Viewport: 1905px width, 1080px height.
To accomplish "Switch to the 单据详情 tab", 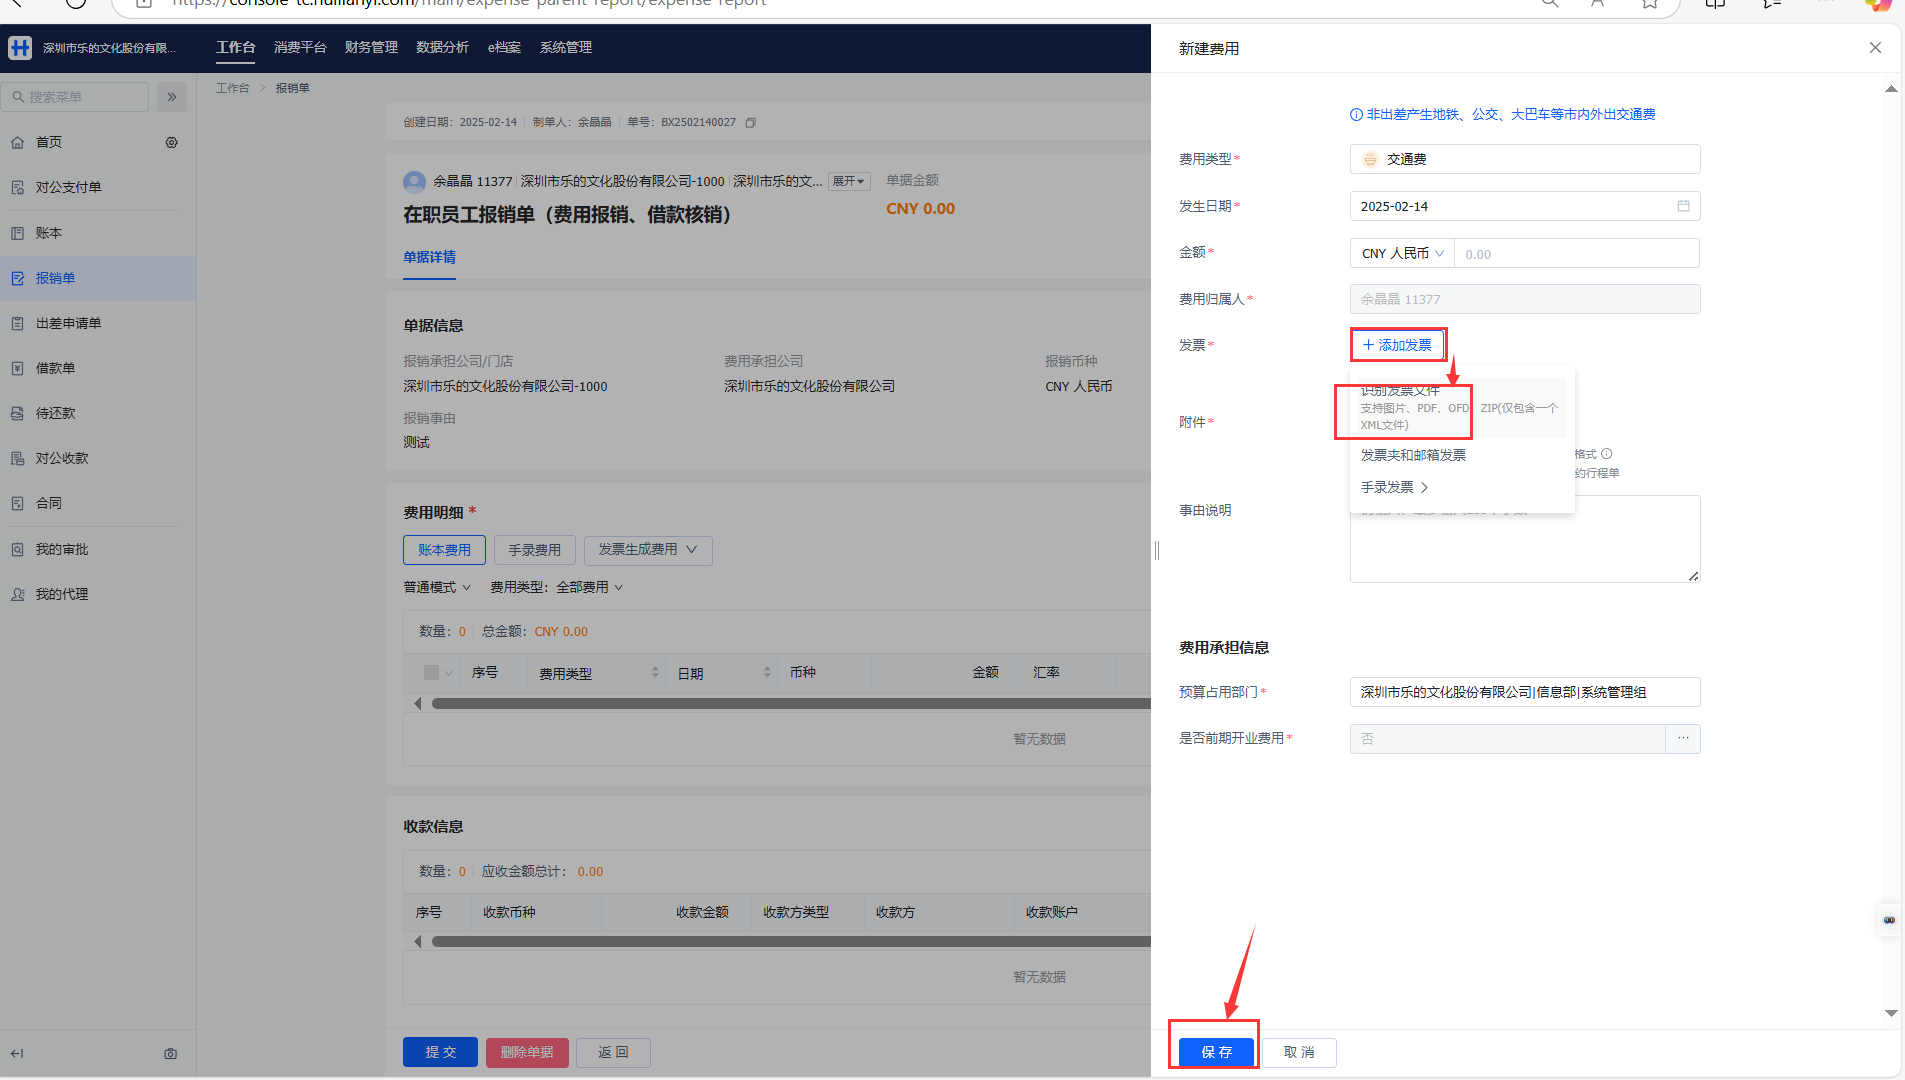I will click(x=429, y=258).
